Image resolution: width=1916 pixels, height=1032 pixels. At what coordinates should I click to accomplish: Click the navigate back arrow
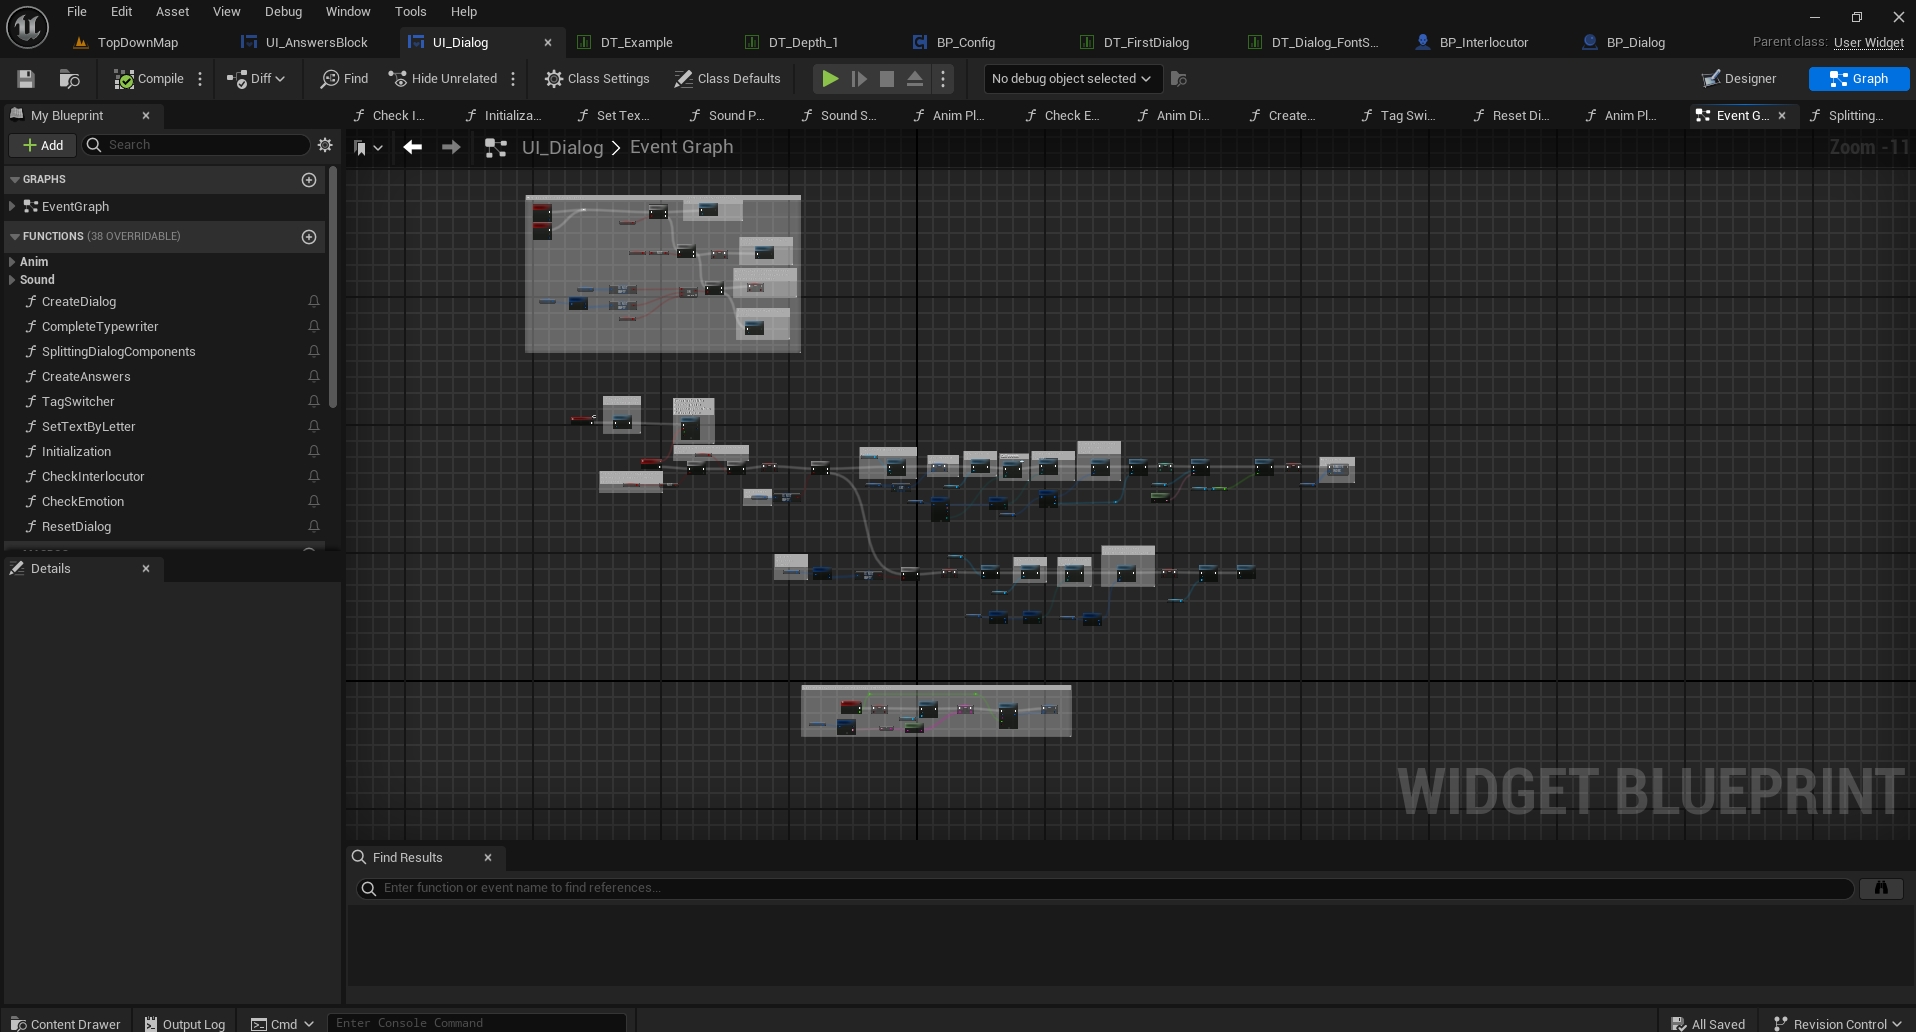point(412,148)
